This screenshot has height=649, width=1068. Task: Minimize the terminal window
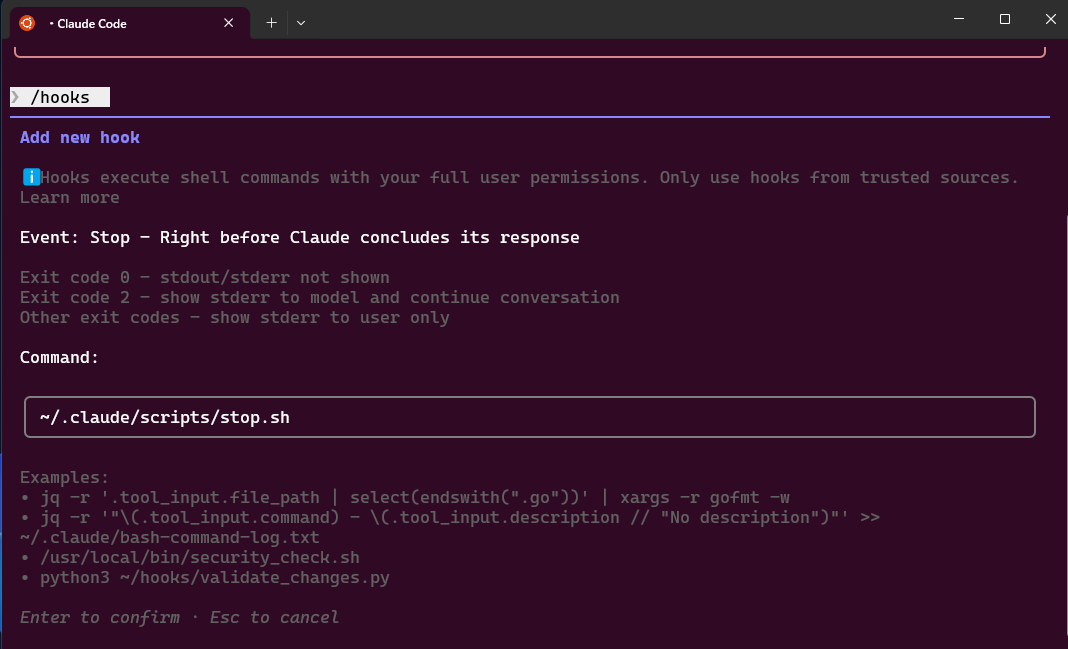(x=959, y=19)
